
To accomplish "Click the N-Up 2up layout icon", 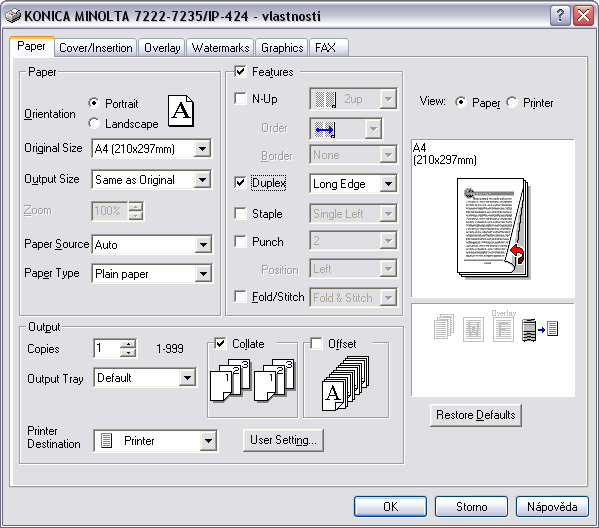I will coord(326,99).
